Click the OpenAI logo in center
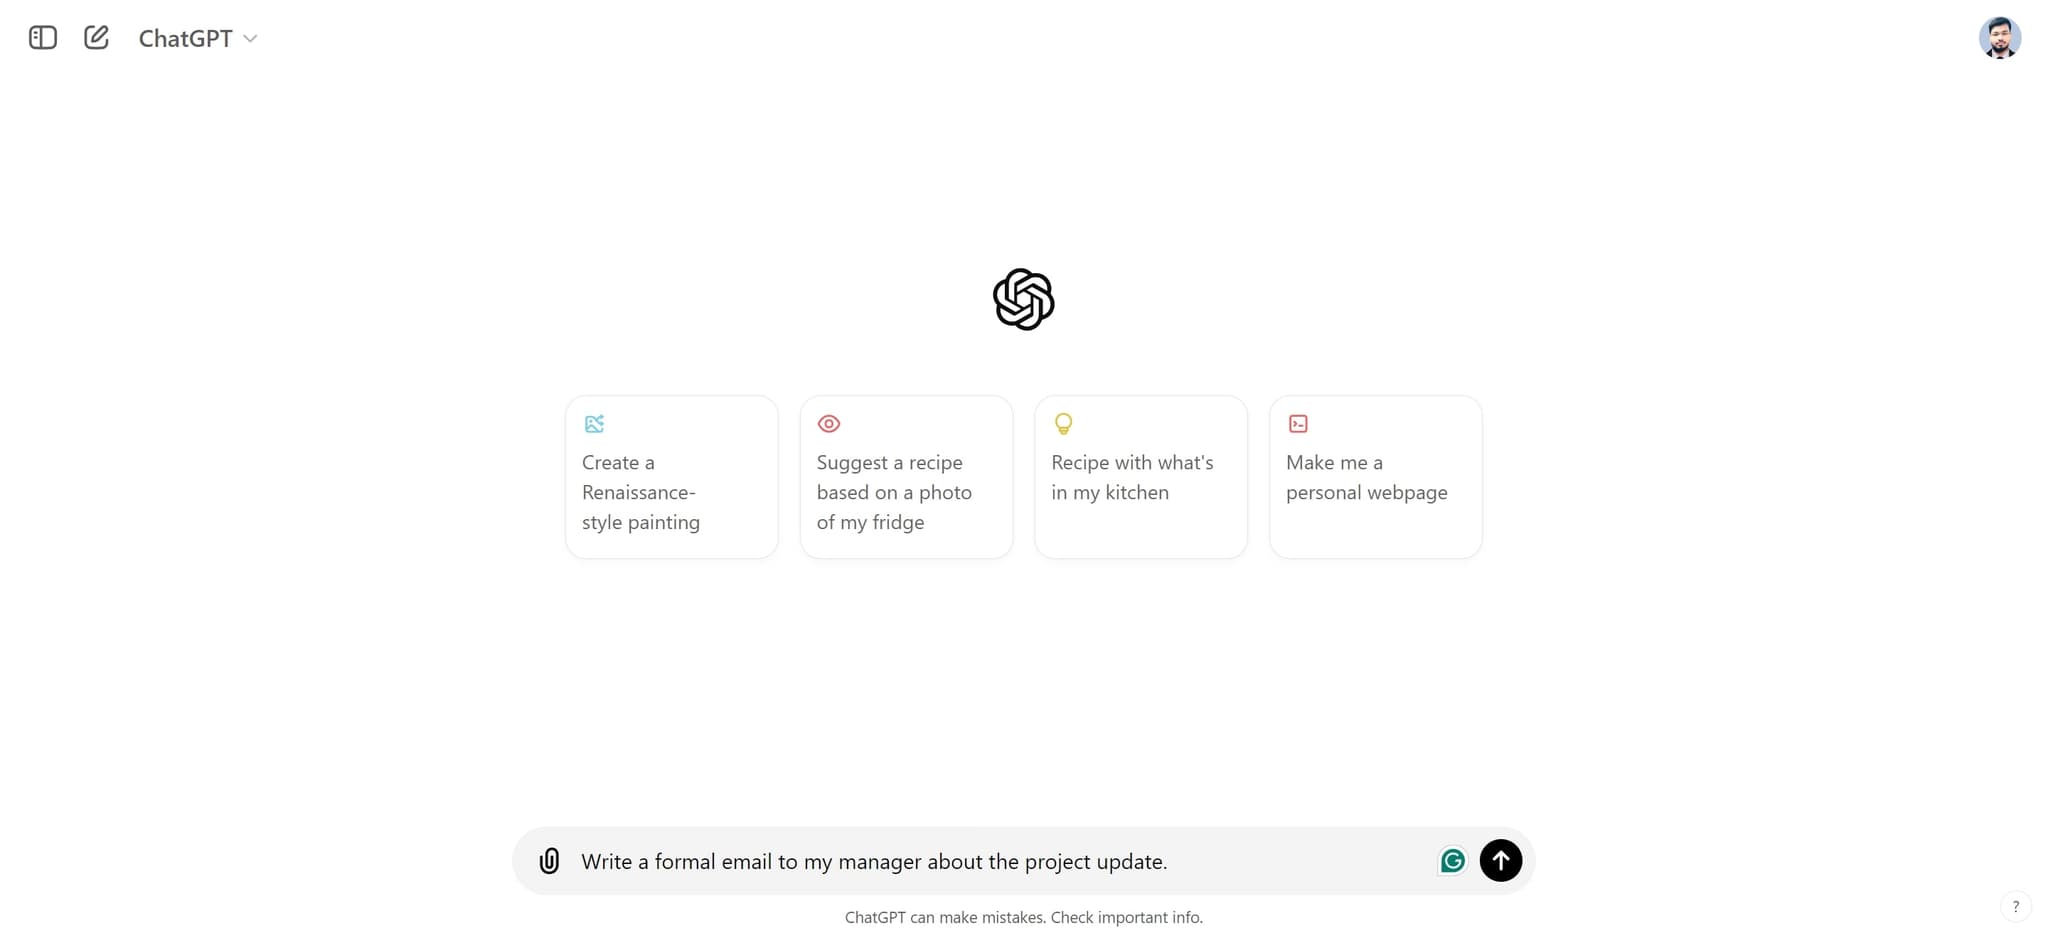 point(1023,299)
